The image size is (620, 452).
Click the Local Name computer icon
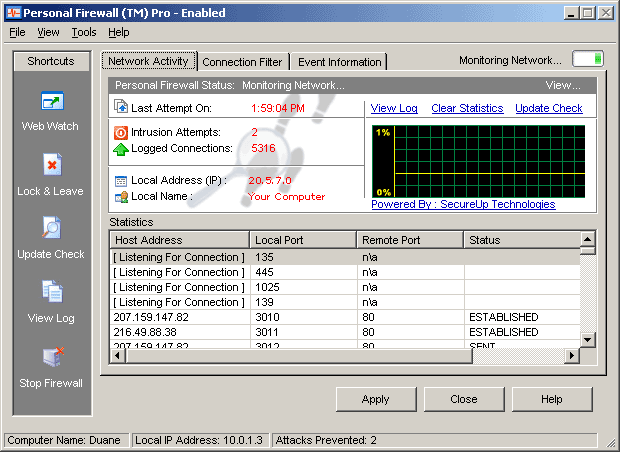pyautogui.click(x=121, y=197)
